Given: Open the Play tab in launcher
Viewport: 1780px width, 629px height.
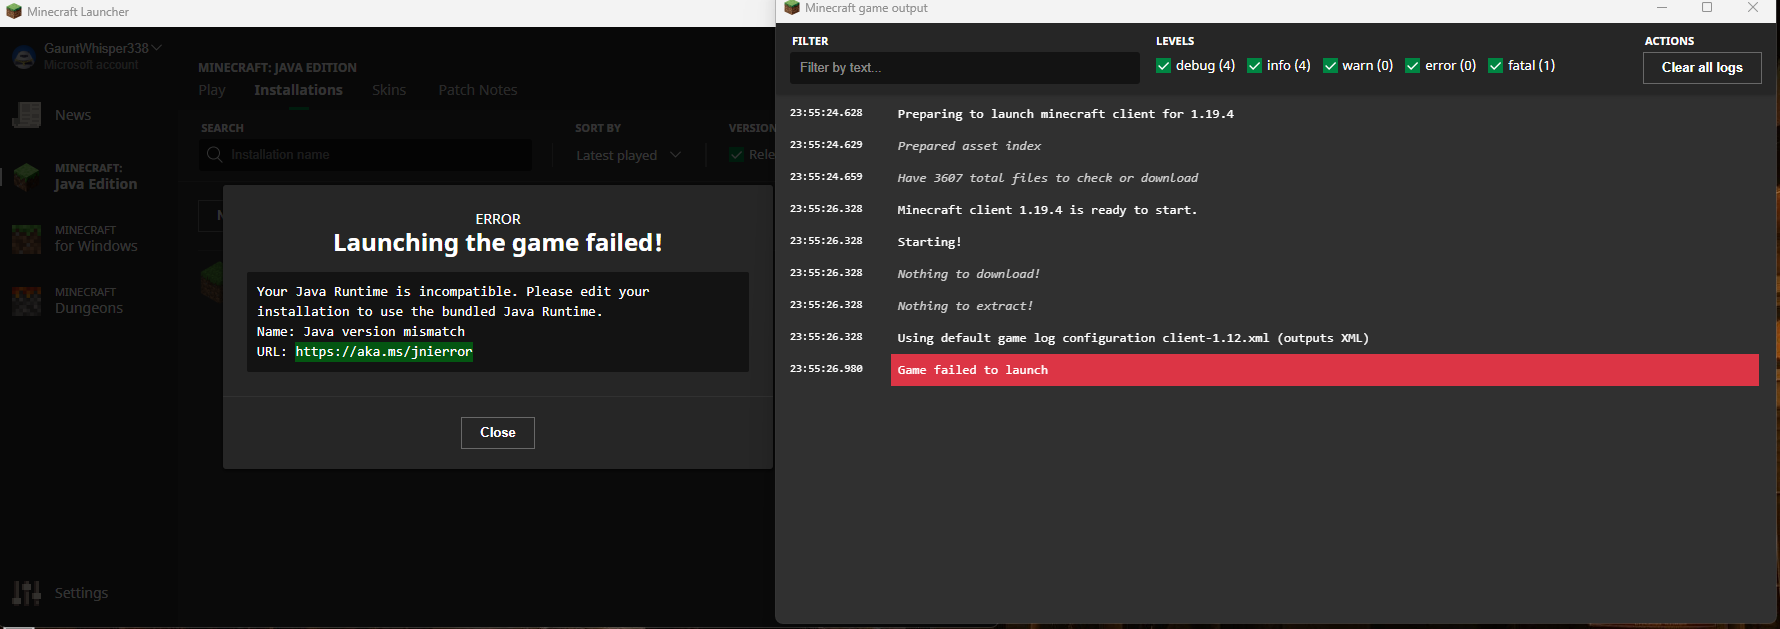Looking at the screenshot, I should tap(212, 90).
